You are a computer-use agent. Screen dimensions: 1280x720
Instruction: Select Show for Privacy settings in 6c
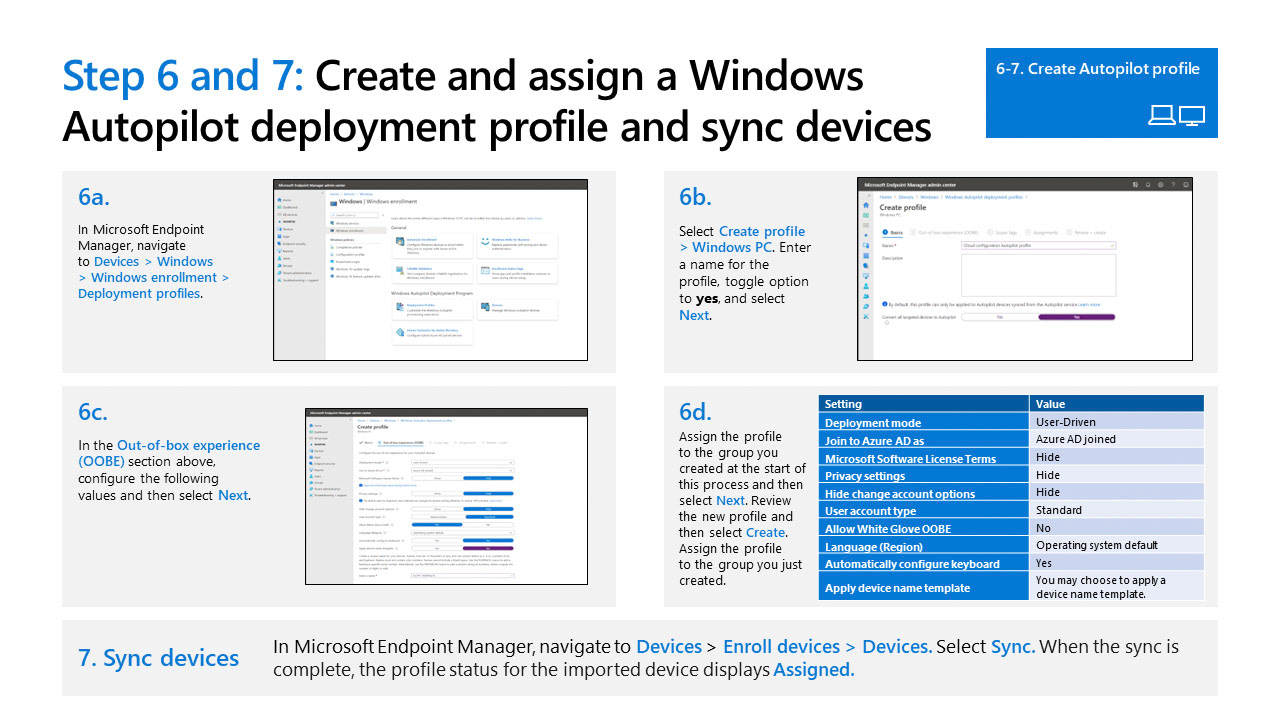pos(437,494)
